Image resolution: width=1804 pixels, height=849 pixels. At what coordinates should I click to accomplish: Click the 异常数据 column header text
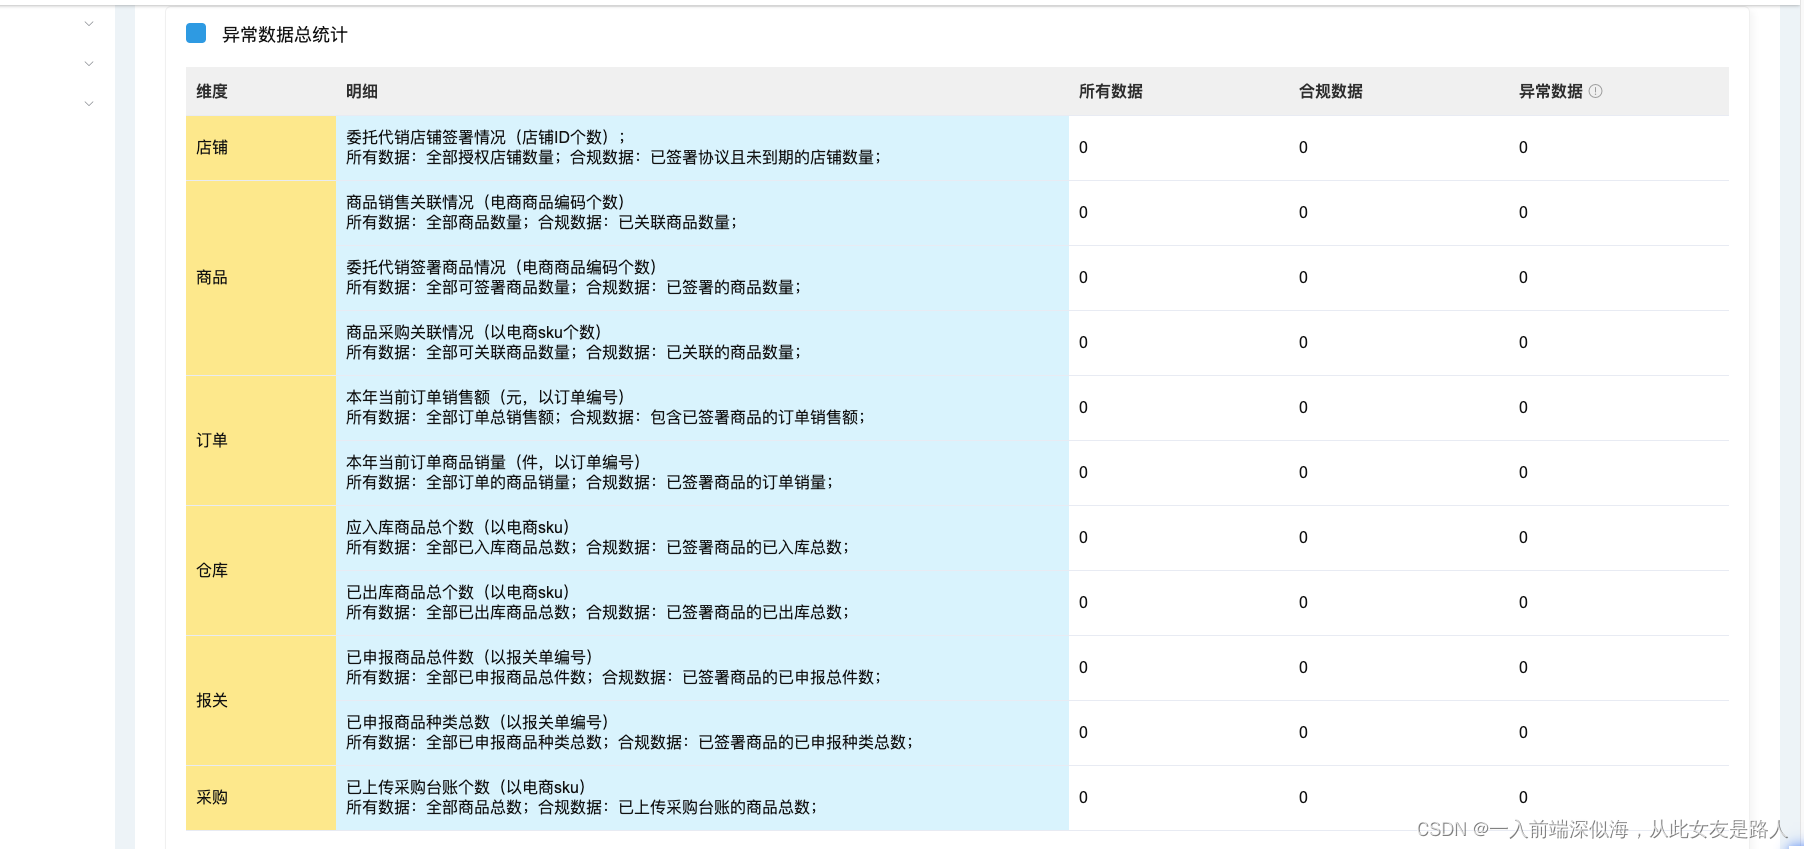pos(1550,91)
